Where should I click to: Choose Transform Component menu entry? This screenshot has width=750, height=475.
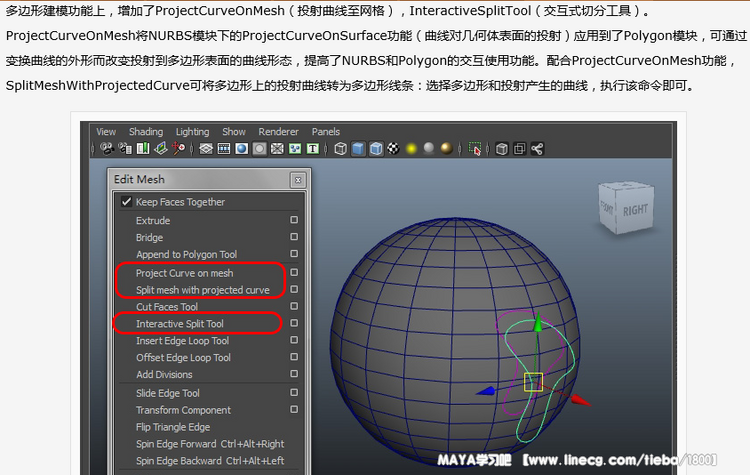click(x=183, y=410)
